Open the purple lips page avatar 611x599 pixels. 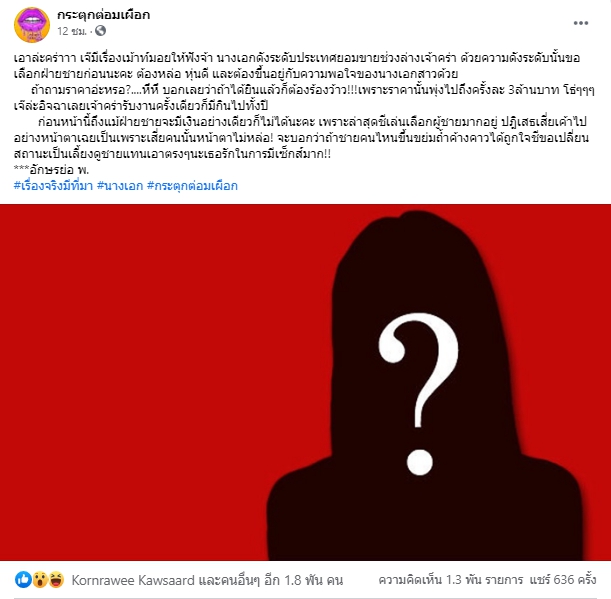pos(32,25)
